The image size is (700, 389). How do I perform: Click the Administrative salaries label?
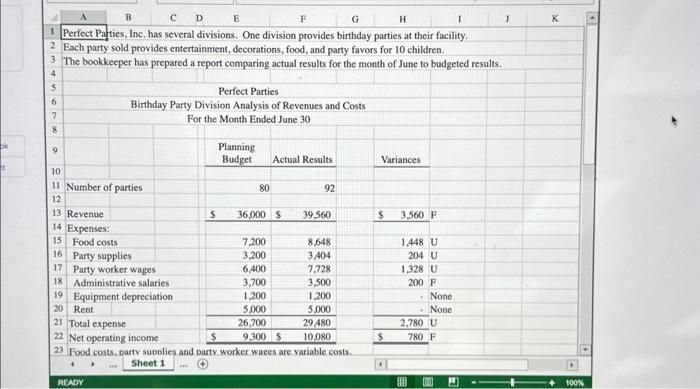point(121,283)
